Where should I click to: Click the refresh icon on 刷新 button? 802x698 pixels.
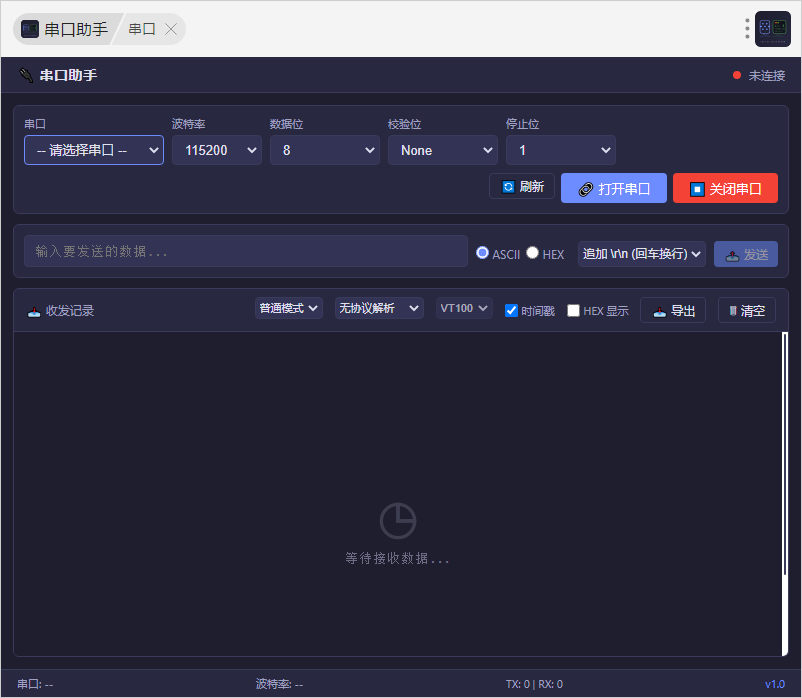(x=508, y=187)
